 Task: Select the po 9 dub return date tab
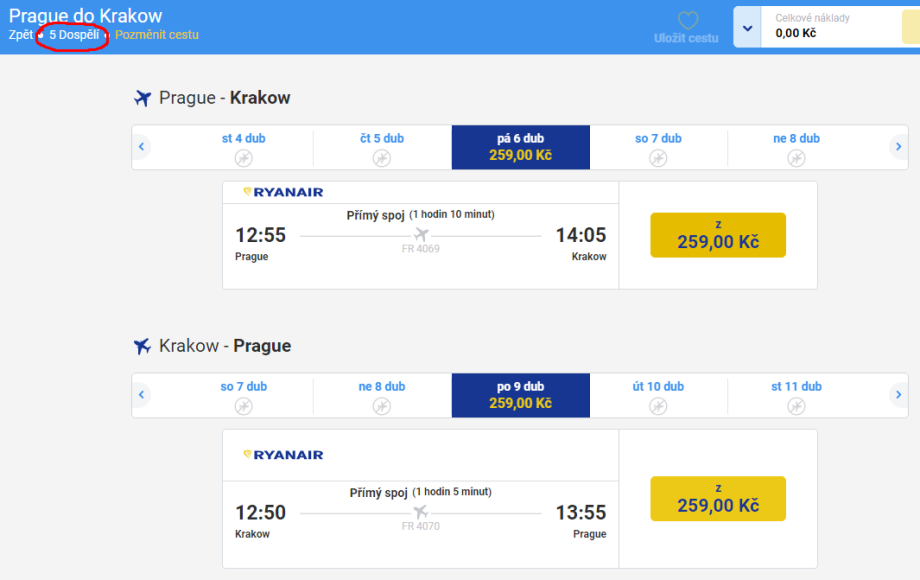tap(520, 395)
